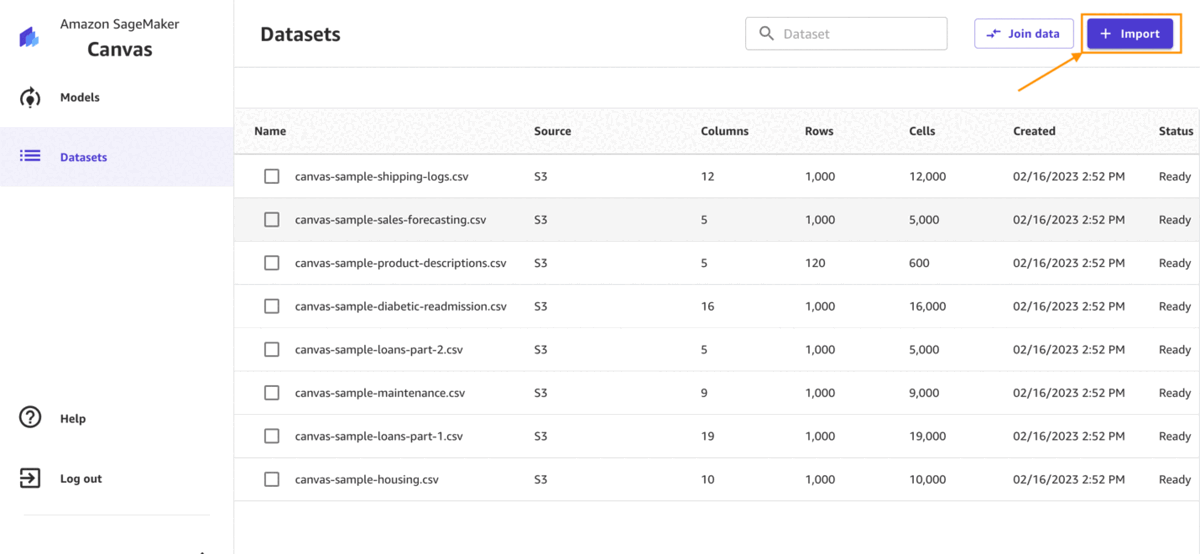
Task: Focus the Dataset search field
Action: (846, 33)
